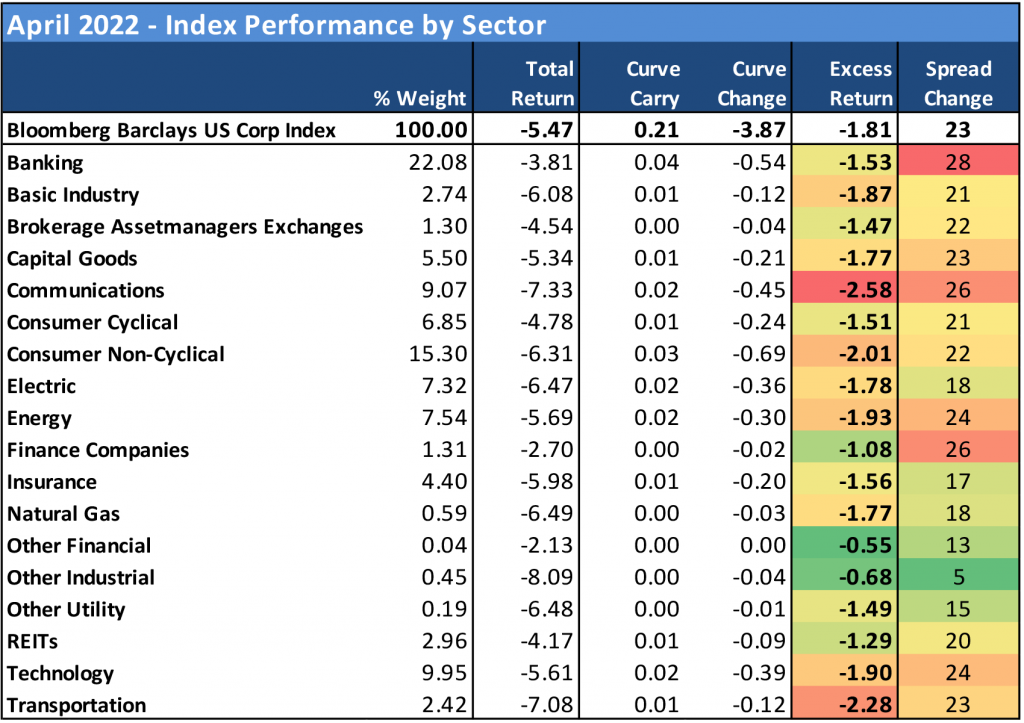Select the REITs sector row label
Image resolution: width=1024 pixels, height=723 pixels.
[33, 641]
